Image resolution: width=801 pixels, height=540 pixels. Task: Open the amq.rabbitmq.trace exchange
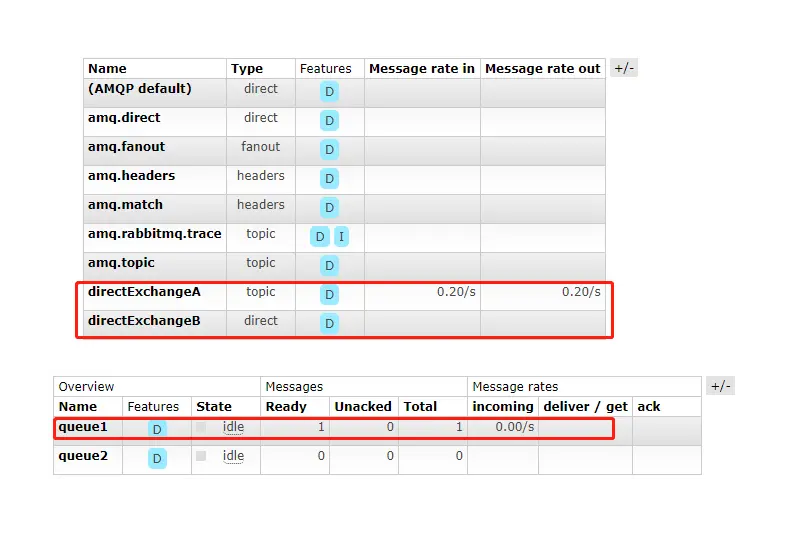[x=155, y=234]
